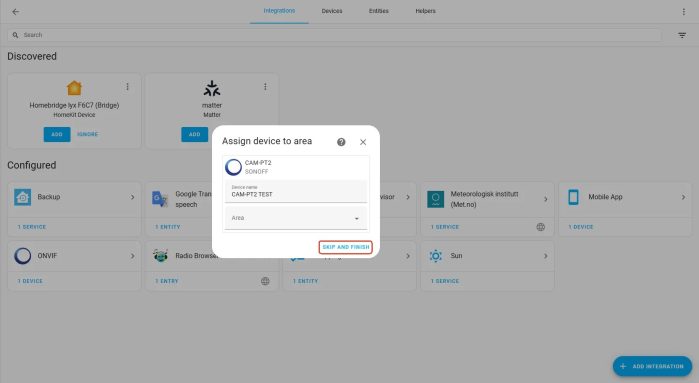This screenshot has width=699, height=383.
Task: Open Backup 1 Service link
Action: pos(32,227)
